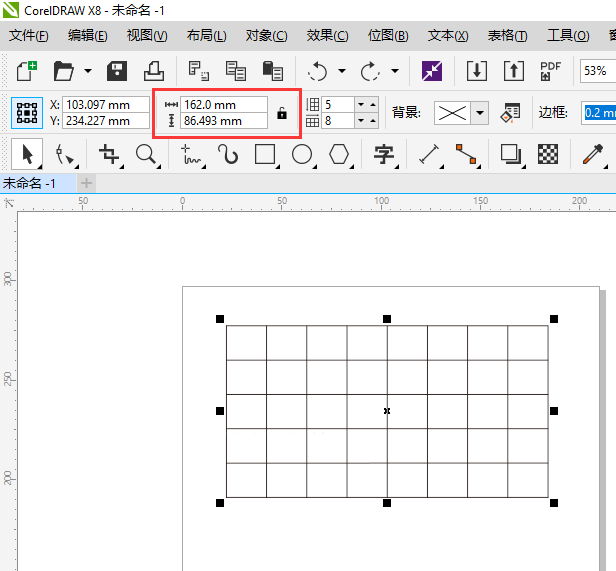
Task: Expand the Undo history dropdown
Action: [342, 71]
